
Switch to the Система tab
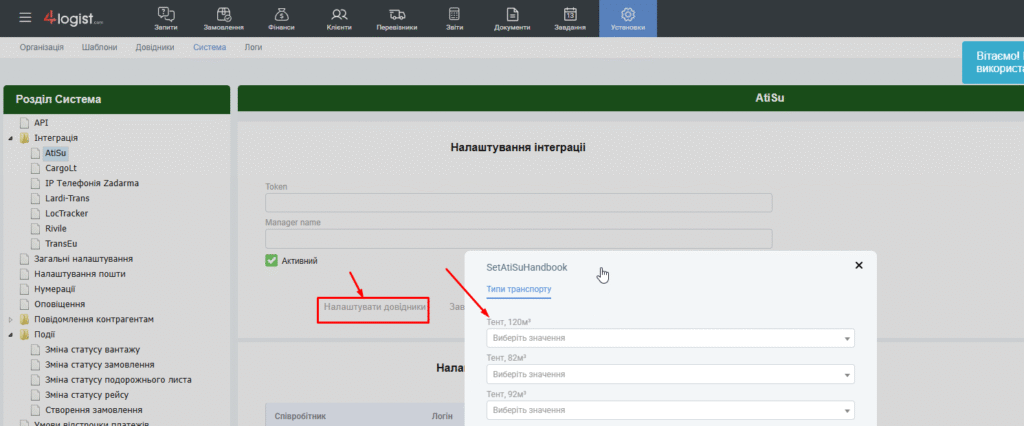pos(210,48)
